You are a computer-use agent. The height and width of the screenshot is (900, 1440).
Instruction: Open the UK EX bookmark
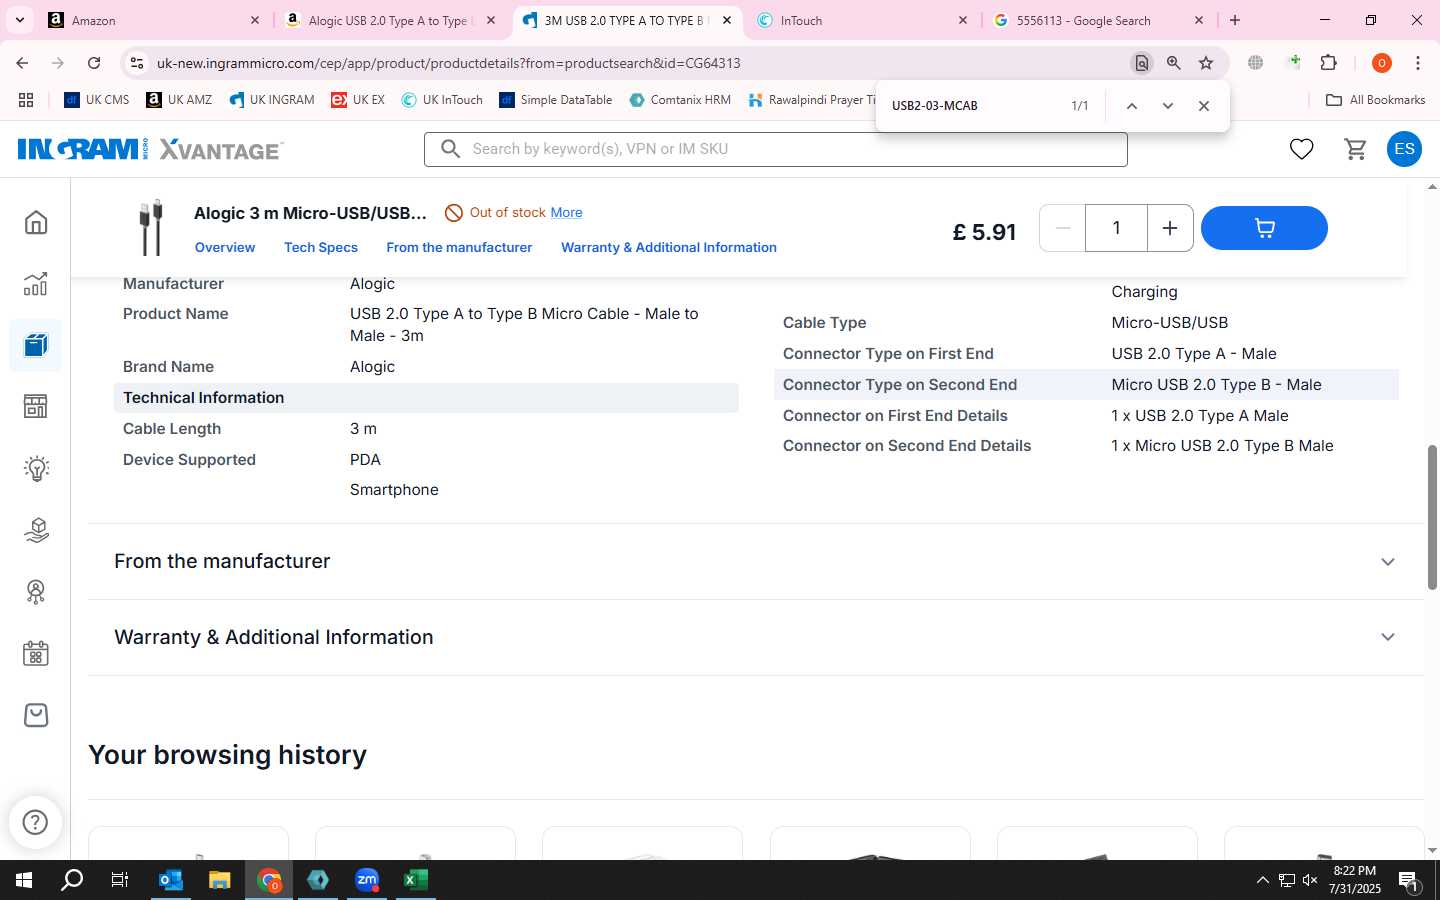click(358, 100)
